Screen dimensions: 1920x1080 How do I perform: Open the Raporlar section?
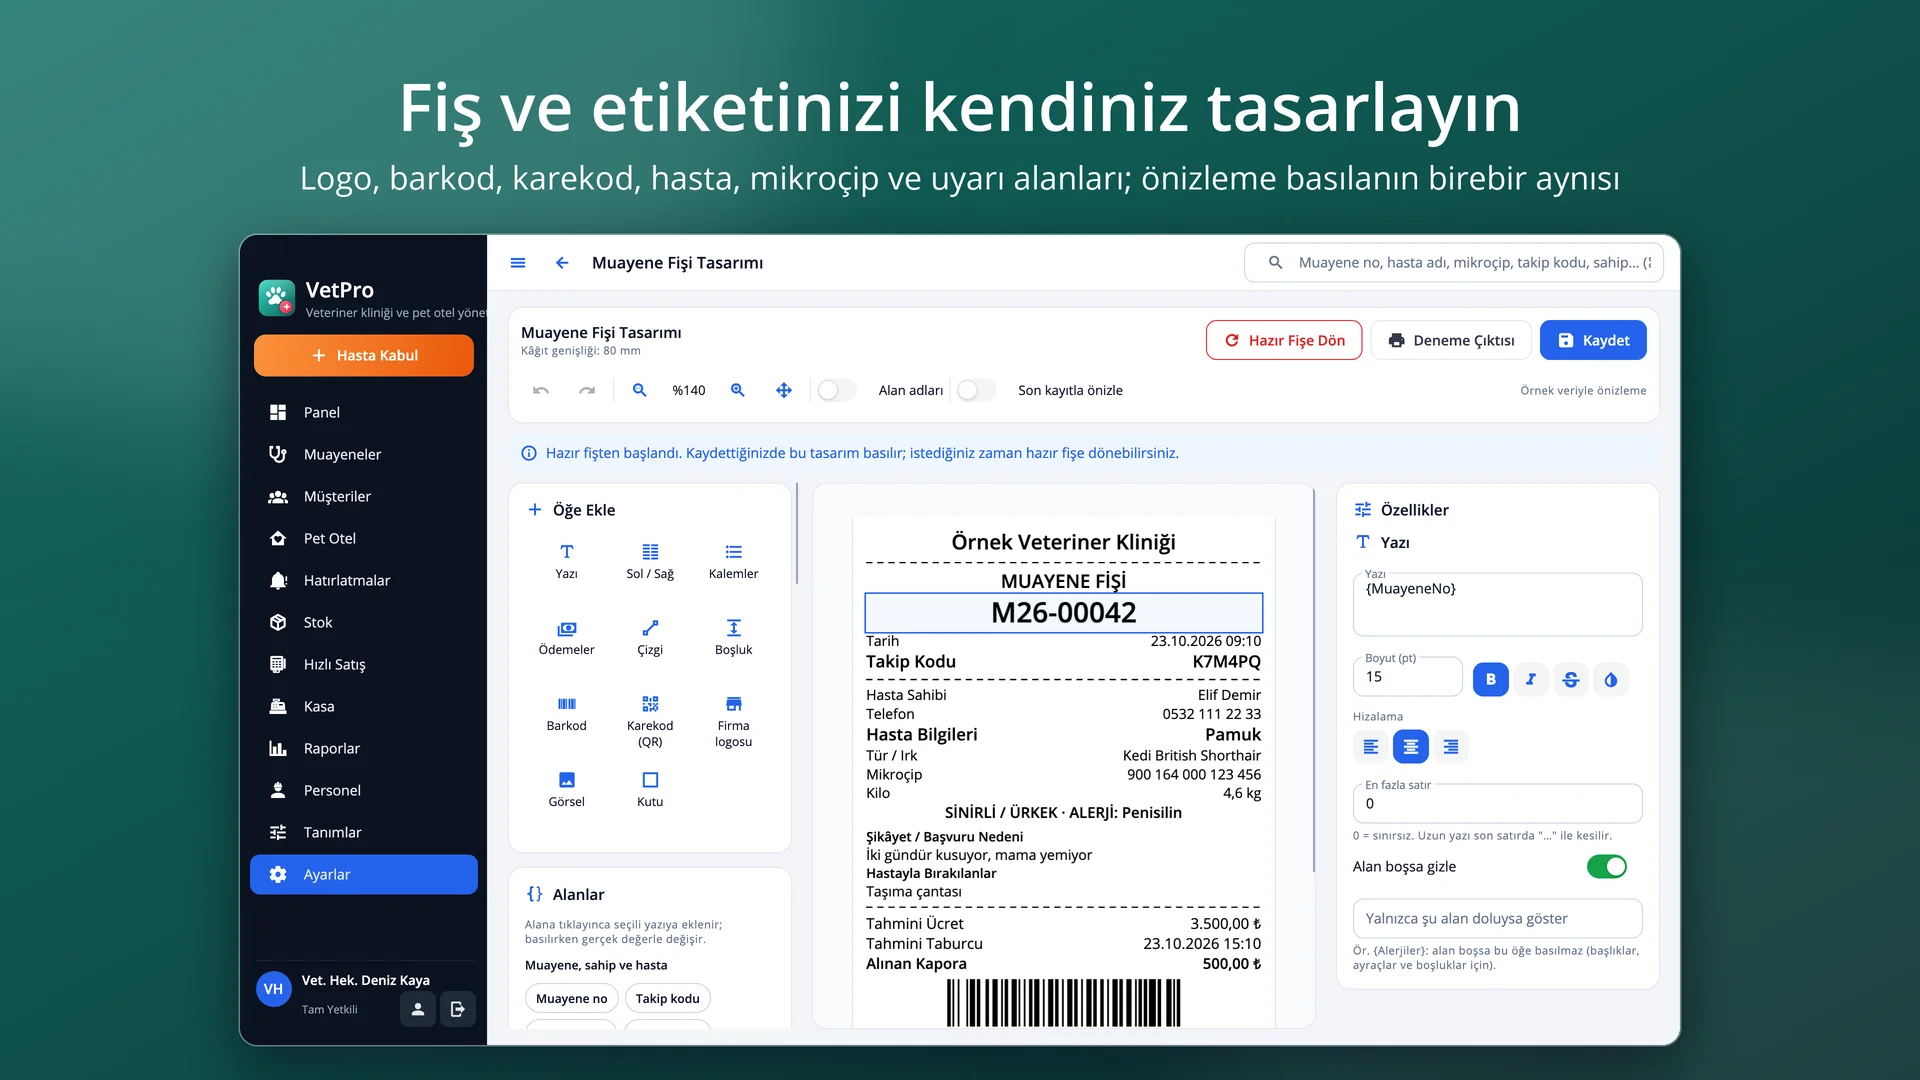(x=364, y=748)
